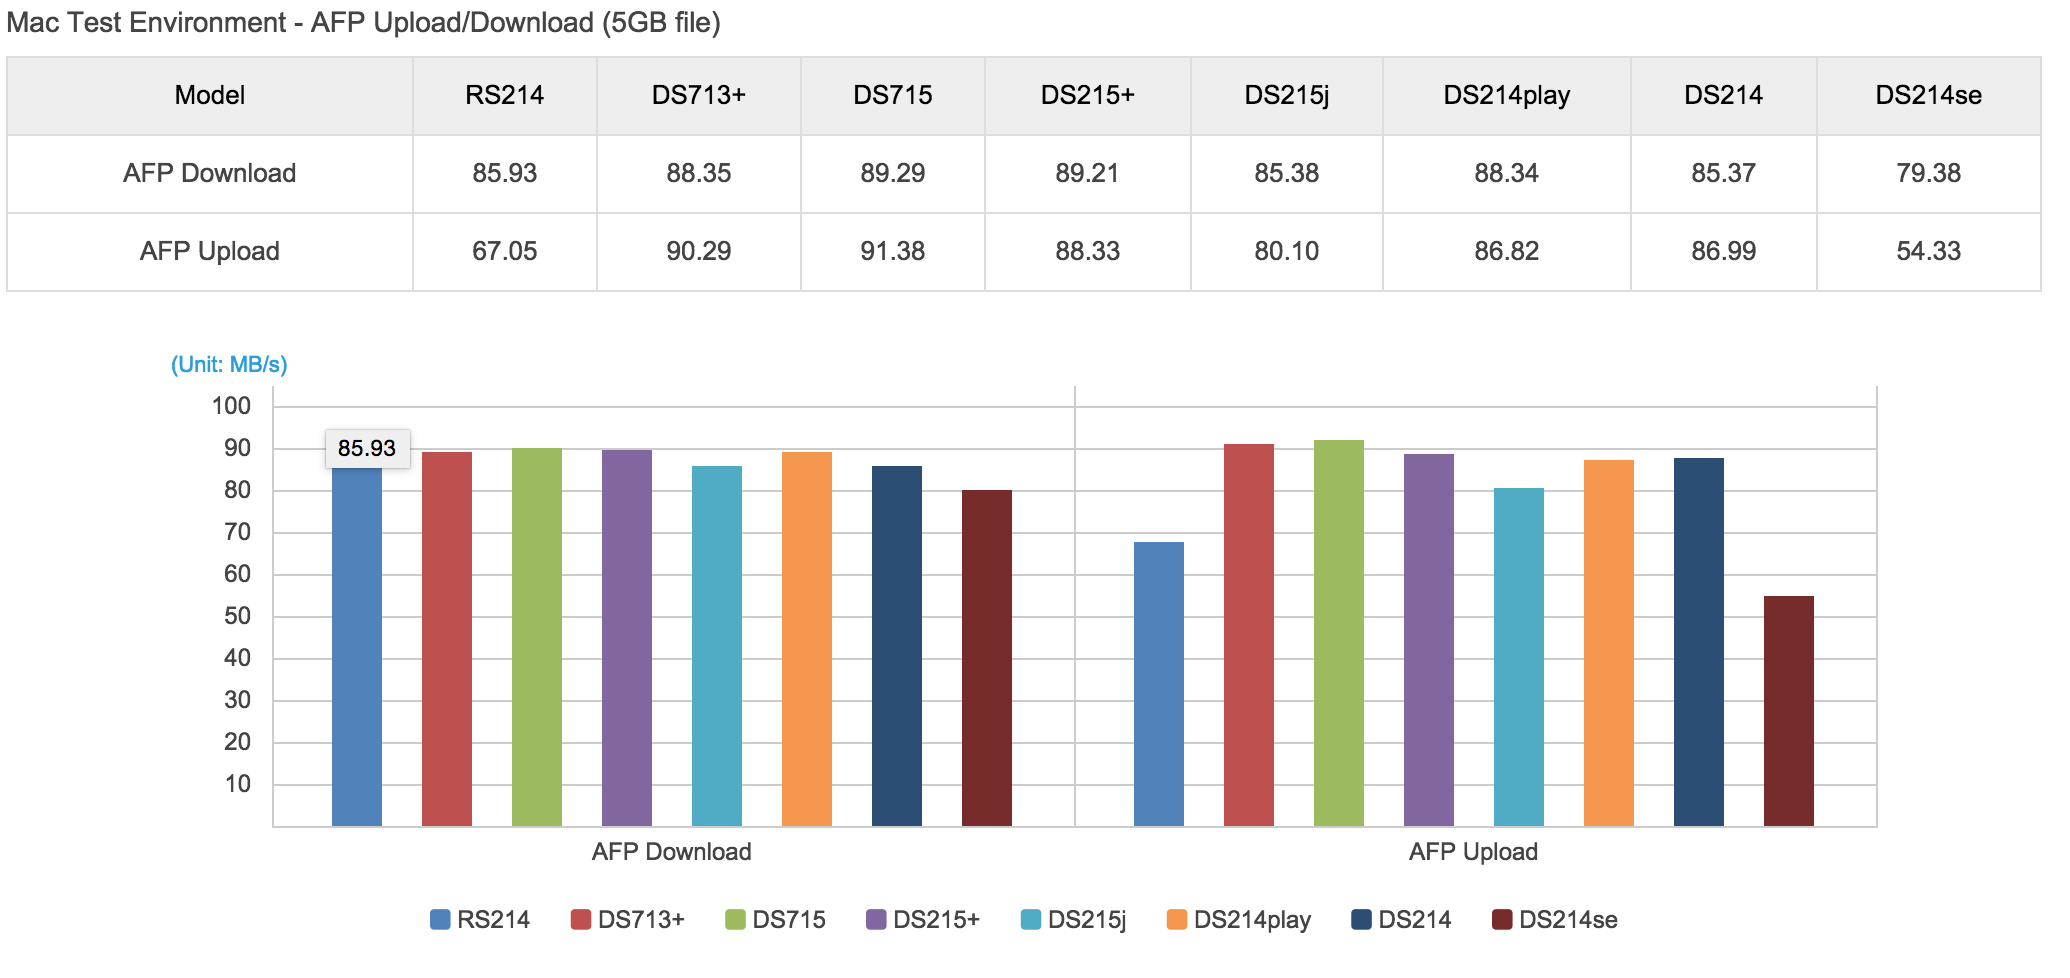Click the DS214se dark red legend swatch
Image resolution: width=2070 pixels, height=978 pixels.
tap(1502, 919)
